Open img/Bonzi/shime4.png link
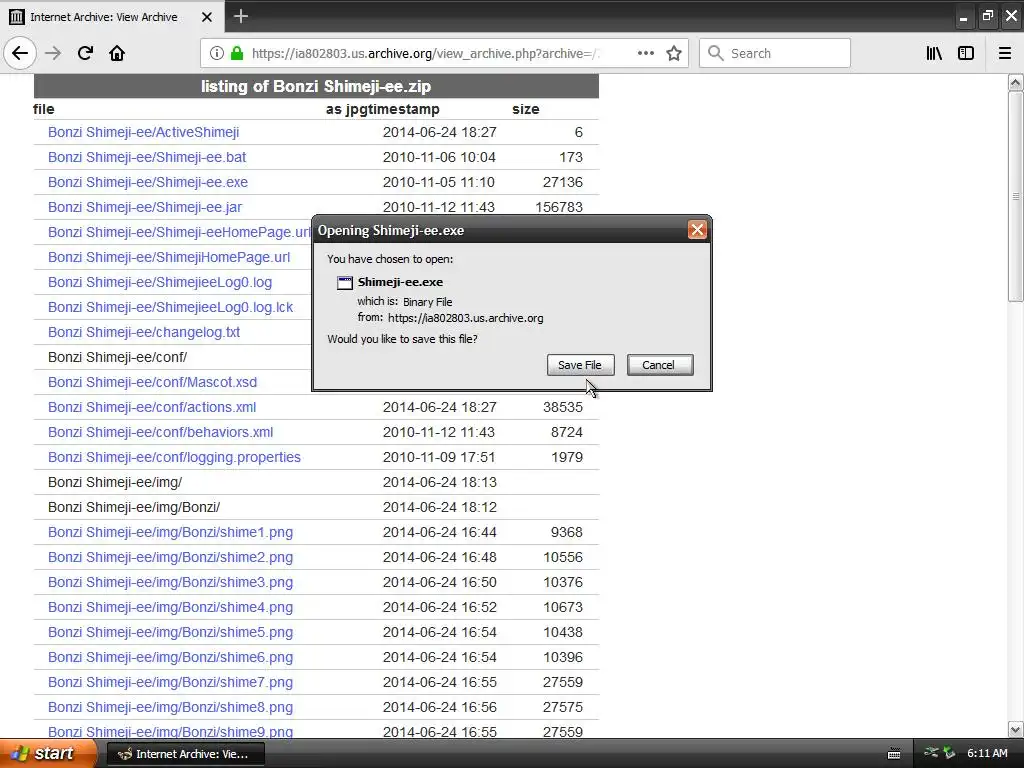Viewport: 1024px width, 768px height. tap(170, 607)
